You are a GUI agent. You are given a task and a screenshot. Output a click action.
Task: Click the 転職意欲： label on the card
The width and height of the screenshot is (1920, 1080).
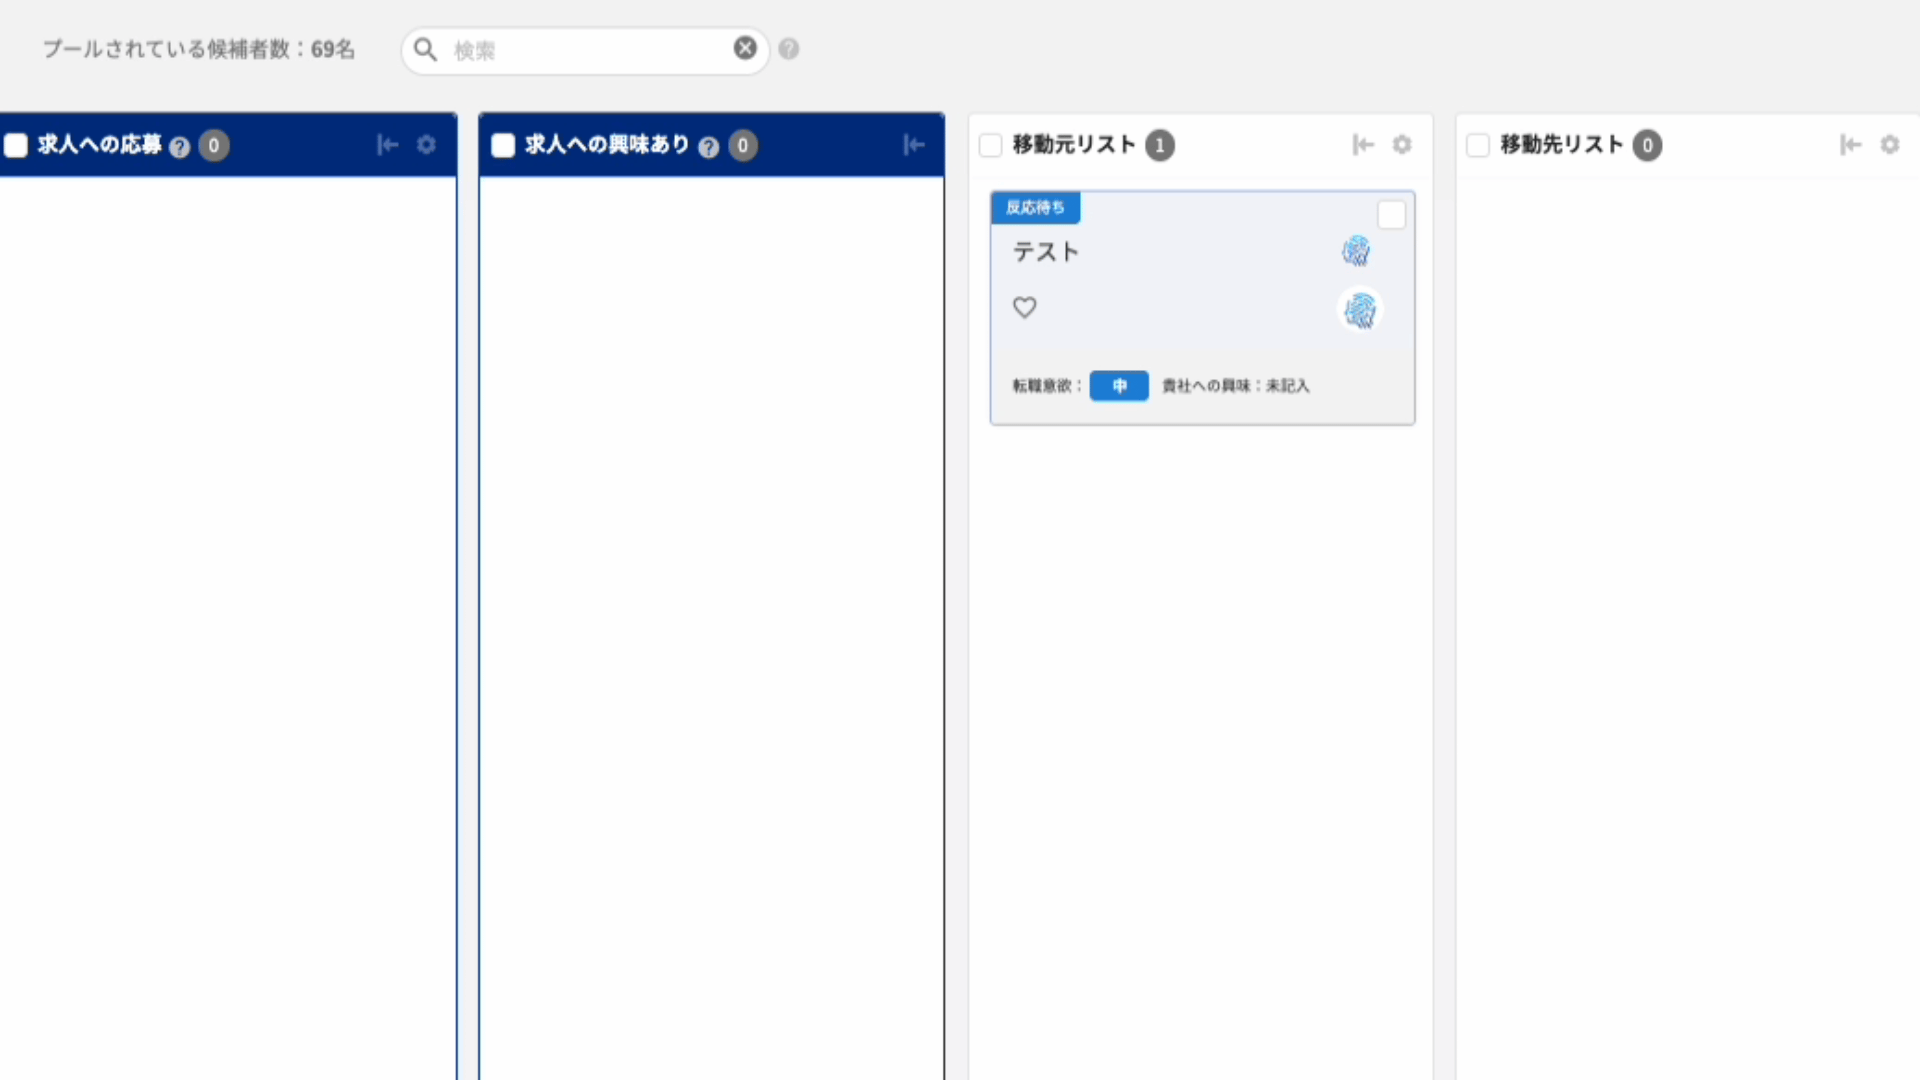(1047, 385)
